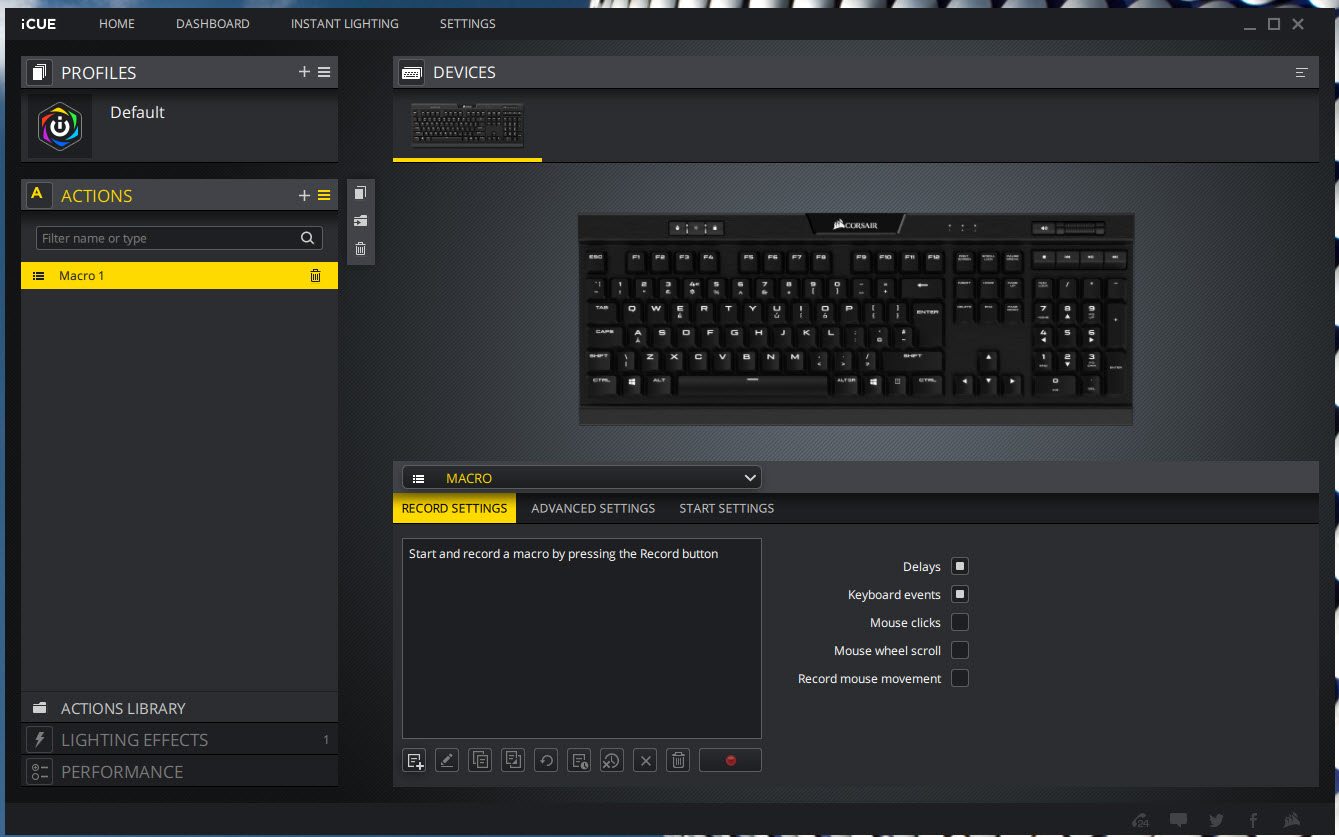Click the iCUE logo in the title bar

[x=38, y=23]
